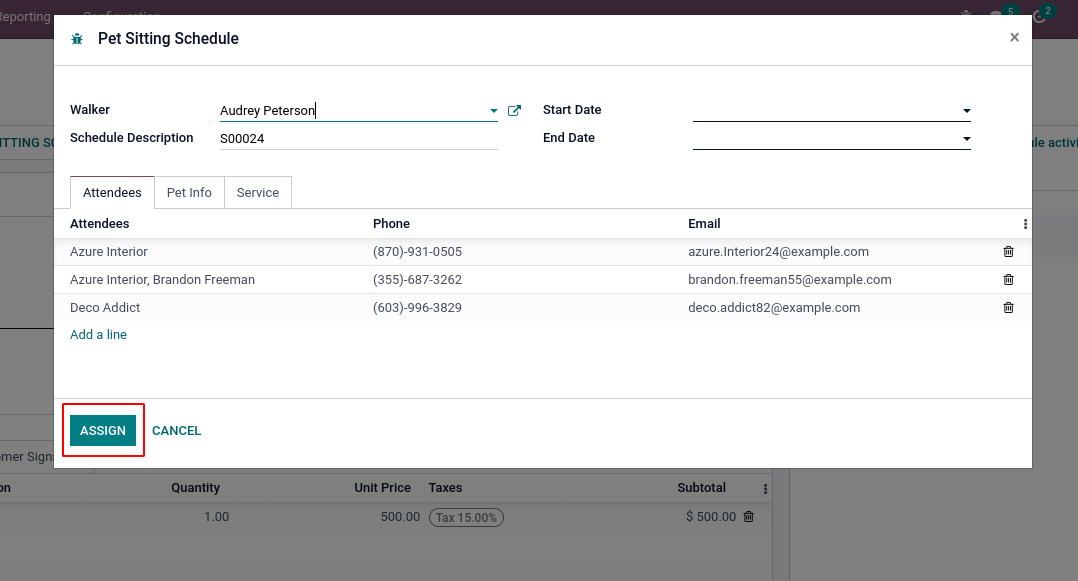Select the Attendees tab

coord(112,193)
